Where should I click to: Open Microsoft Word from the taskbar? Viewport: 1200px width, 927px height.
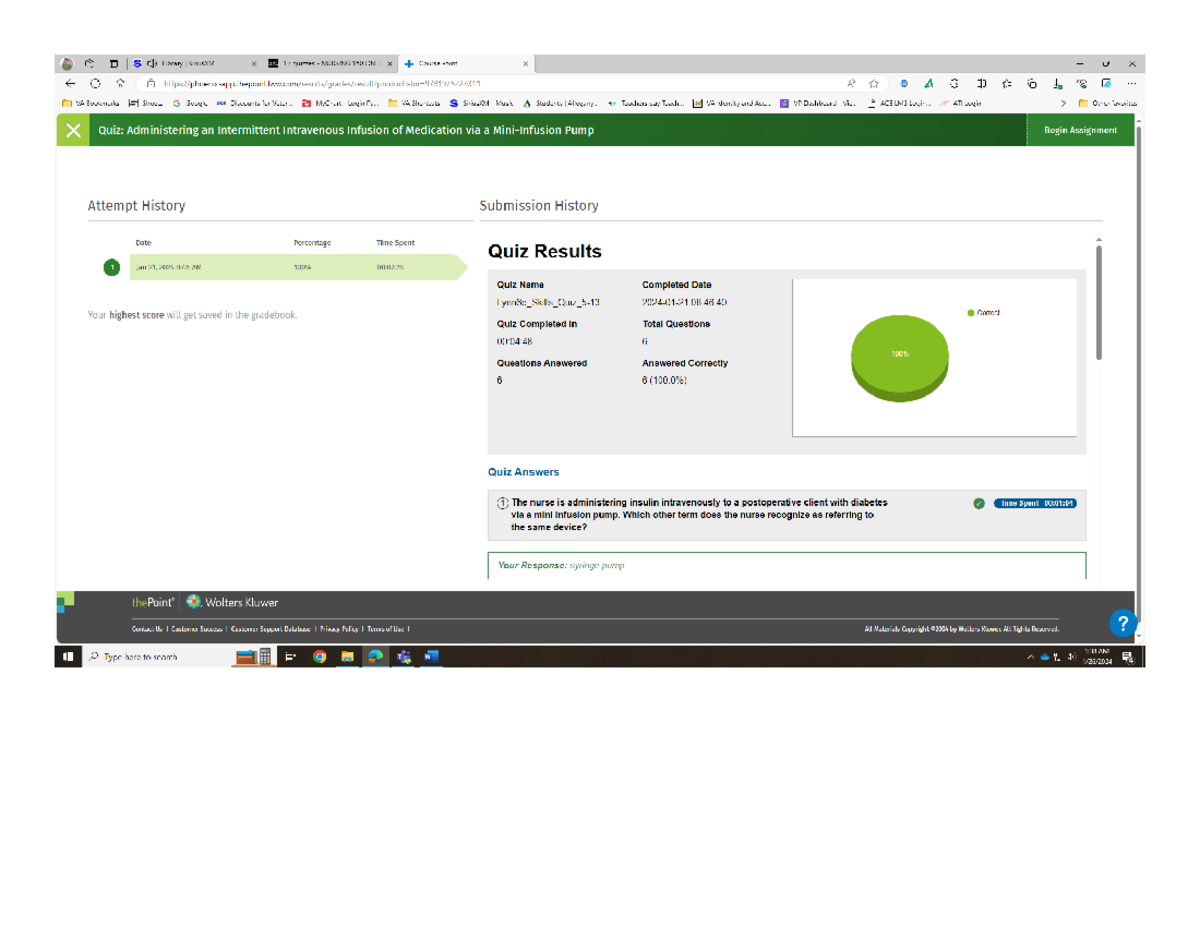(431, 657)
